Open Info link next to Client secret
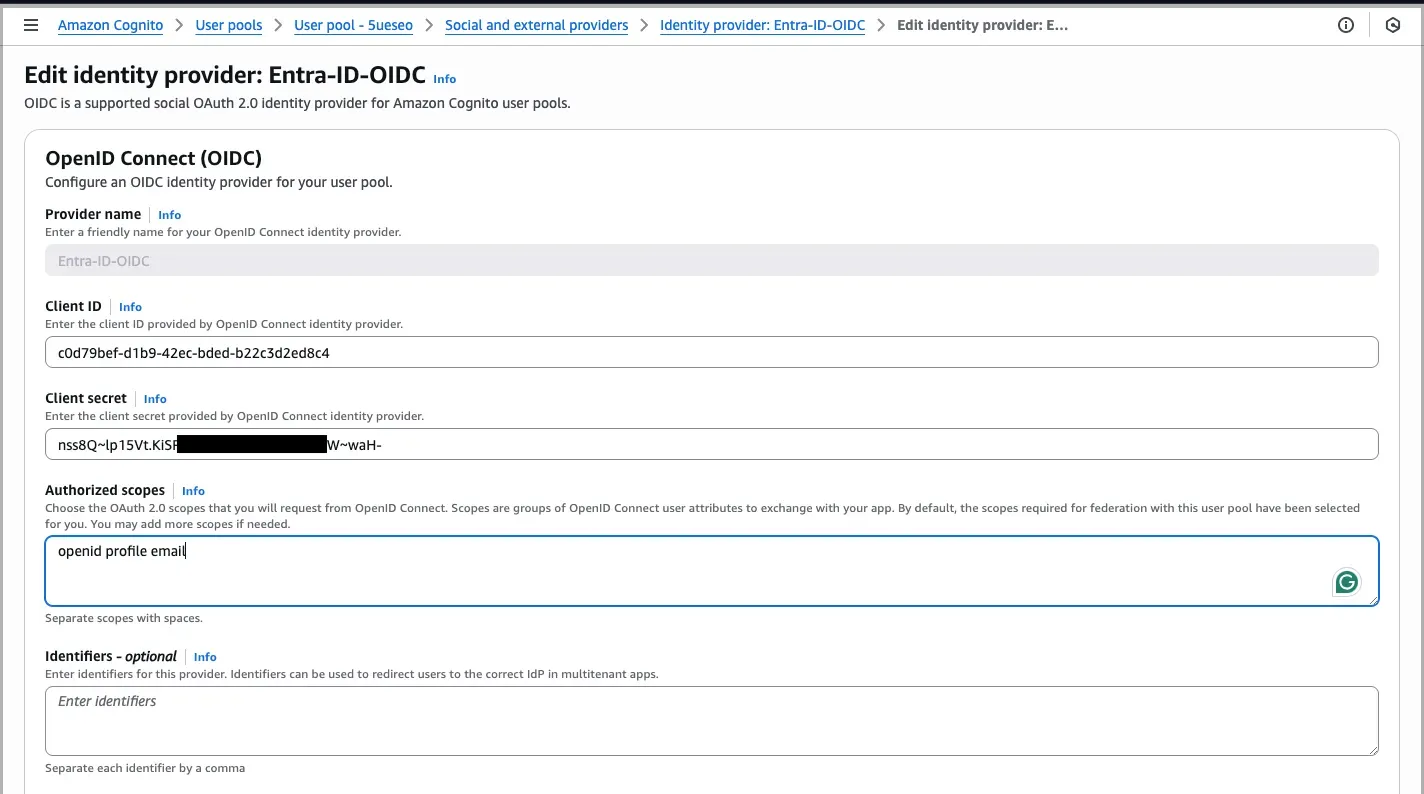 pos(155,399)
